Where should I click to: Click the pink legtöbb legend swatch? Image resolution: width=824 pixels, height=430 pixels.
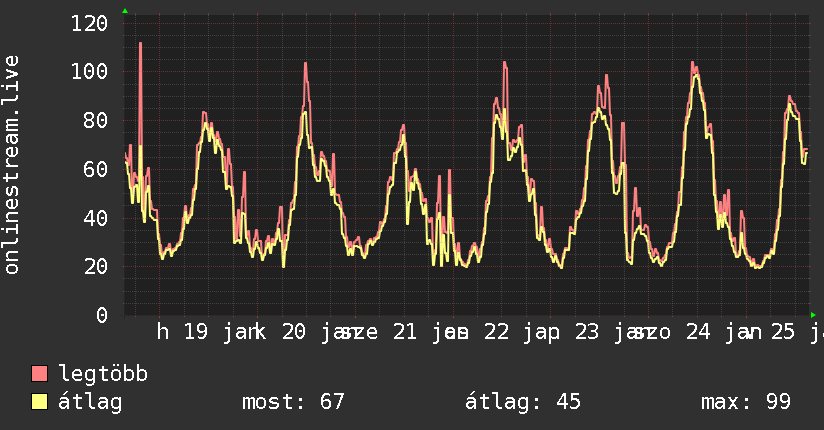coord(39,373)
